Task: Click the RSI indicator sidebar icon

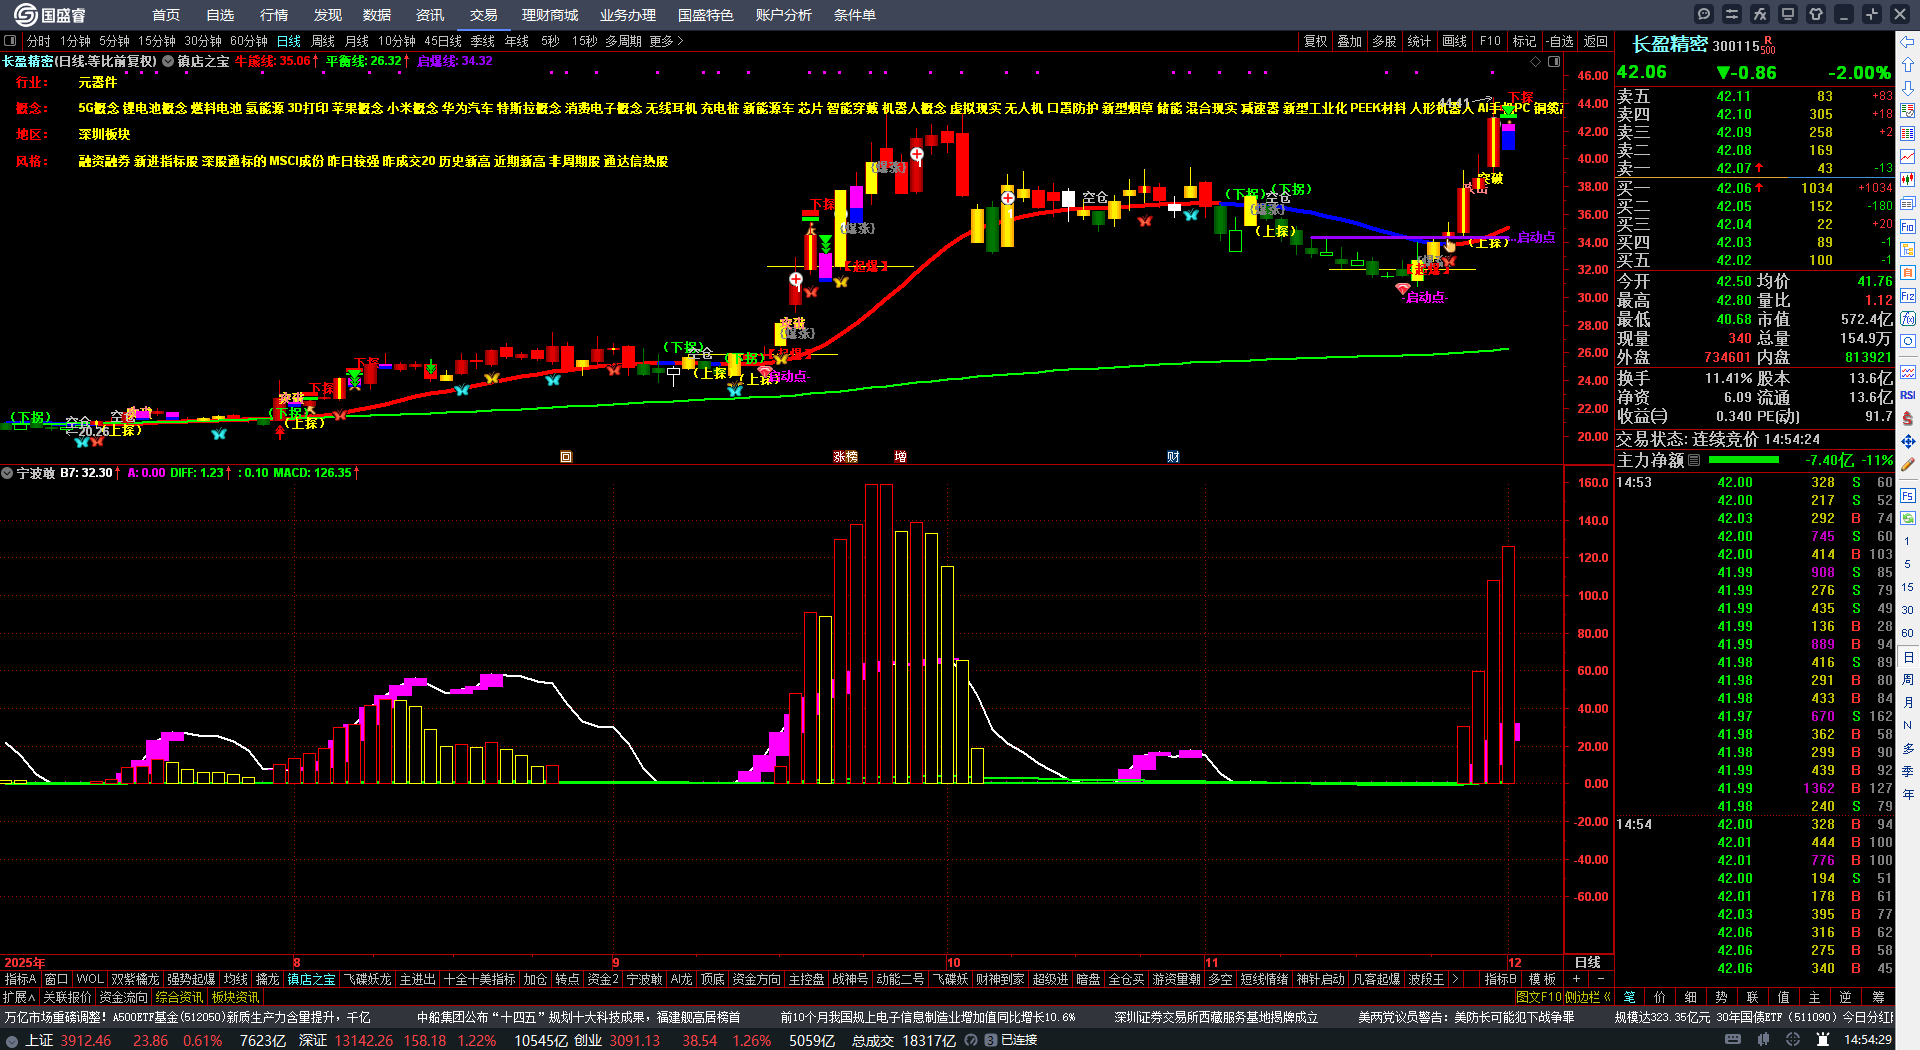Action: coord(1908,395)
